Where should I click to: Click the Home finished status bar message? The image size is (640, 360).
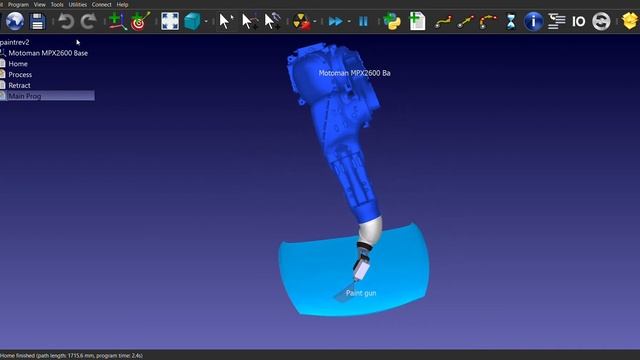[x=71, y=356]
